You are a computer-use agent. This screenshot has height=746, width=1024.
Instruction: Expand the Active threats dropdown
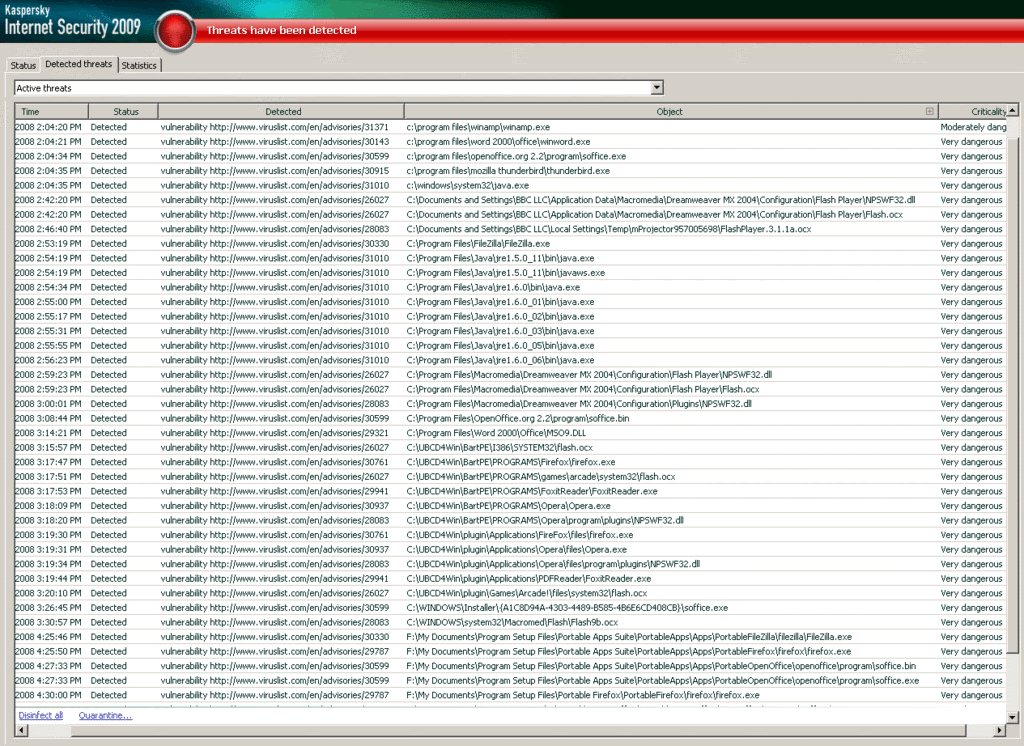pyautogui.click(x=657, y=88)
